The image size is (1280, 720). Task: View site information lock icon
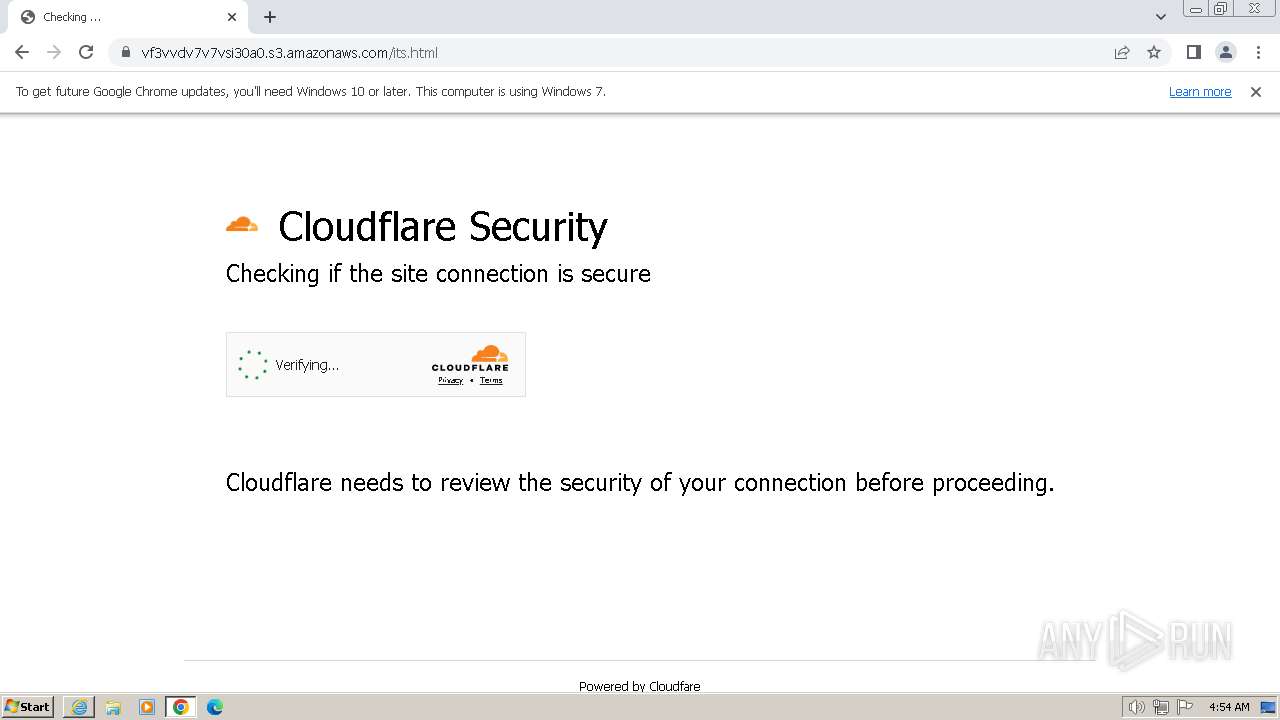125,52
